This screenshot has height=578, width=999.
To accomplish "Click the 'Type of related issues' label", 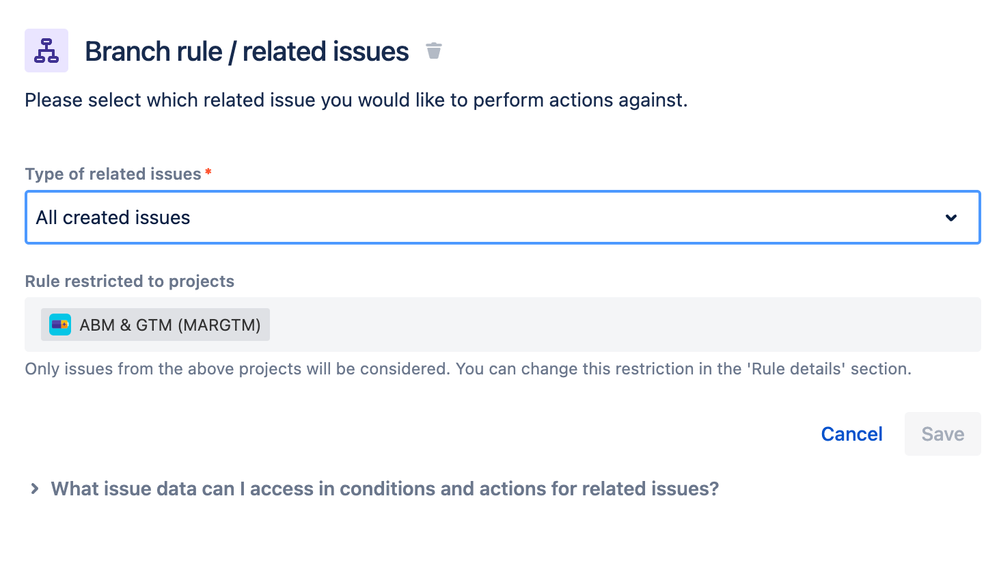I will 113,174.
